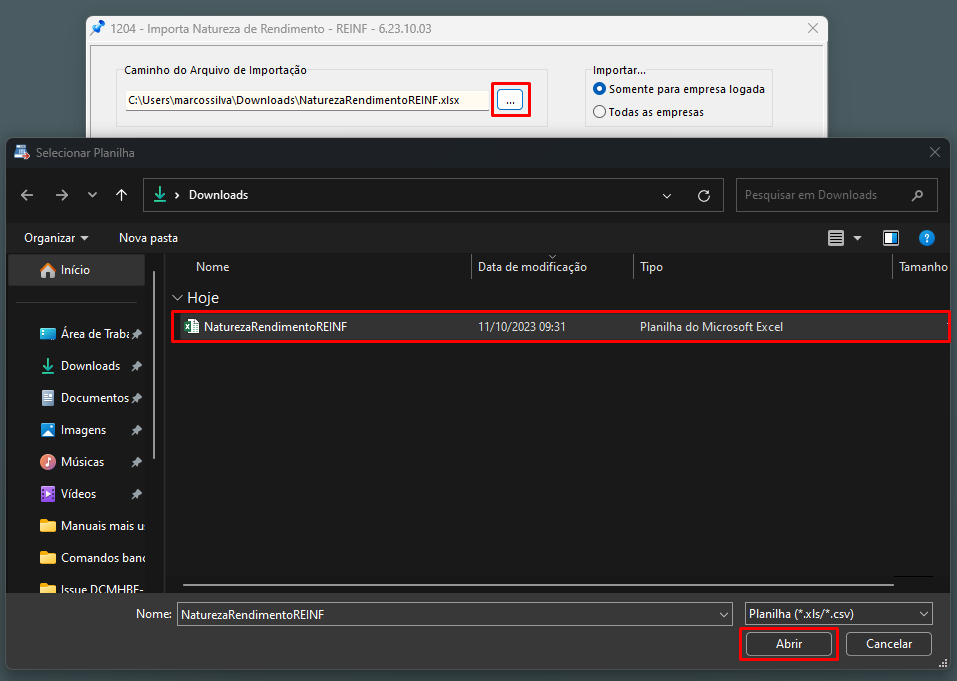Select Todas as empresas radio option

point(649,112)
